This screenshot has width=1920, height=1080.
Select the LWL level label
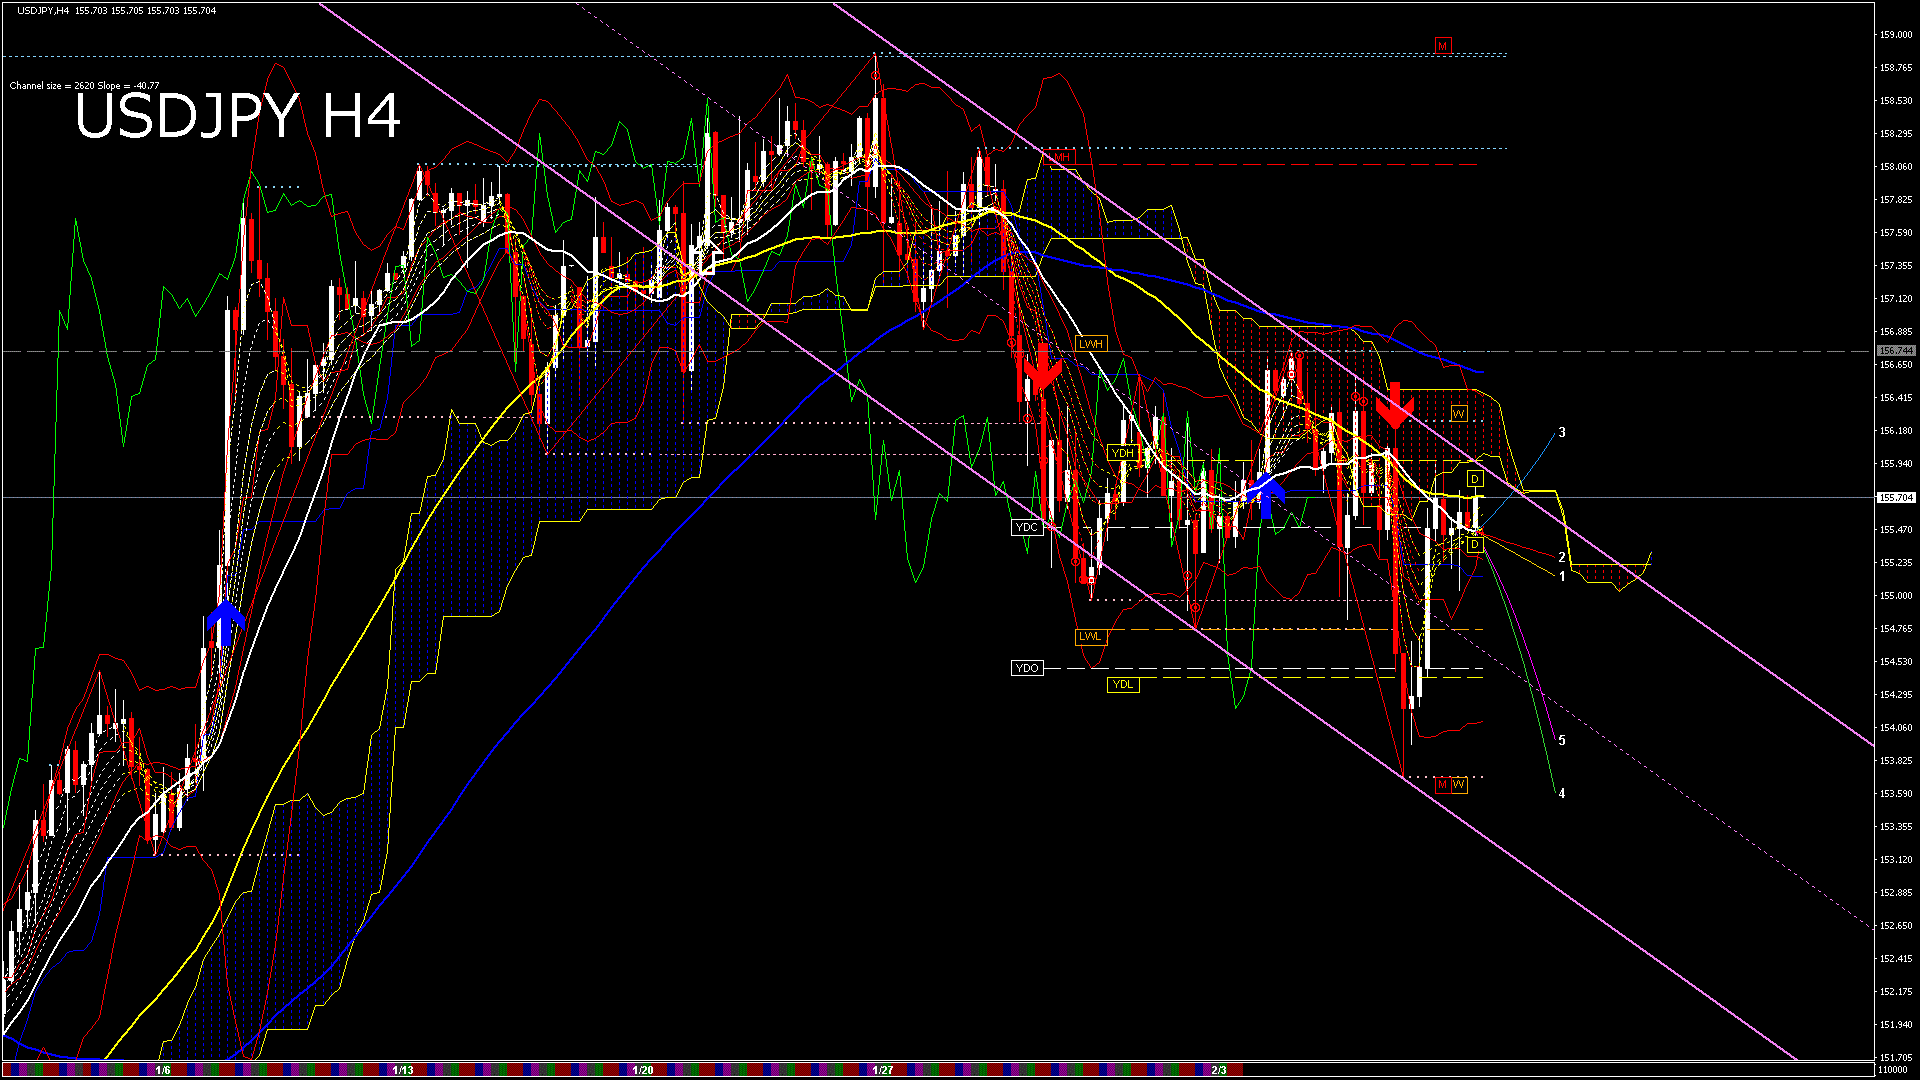pos(1090,636)
